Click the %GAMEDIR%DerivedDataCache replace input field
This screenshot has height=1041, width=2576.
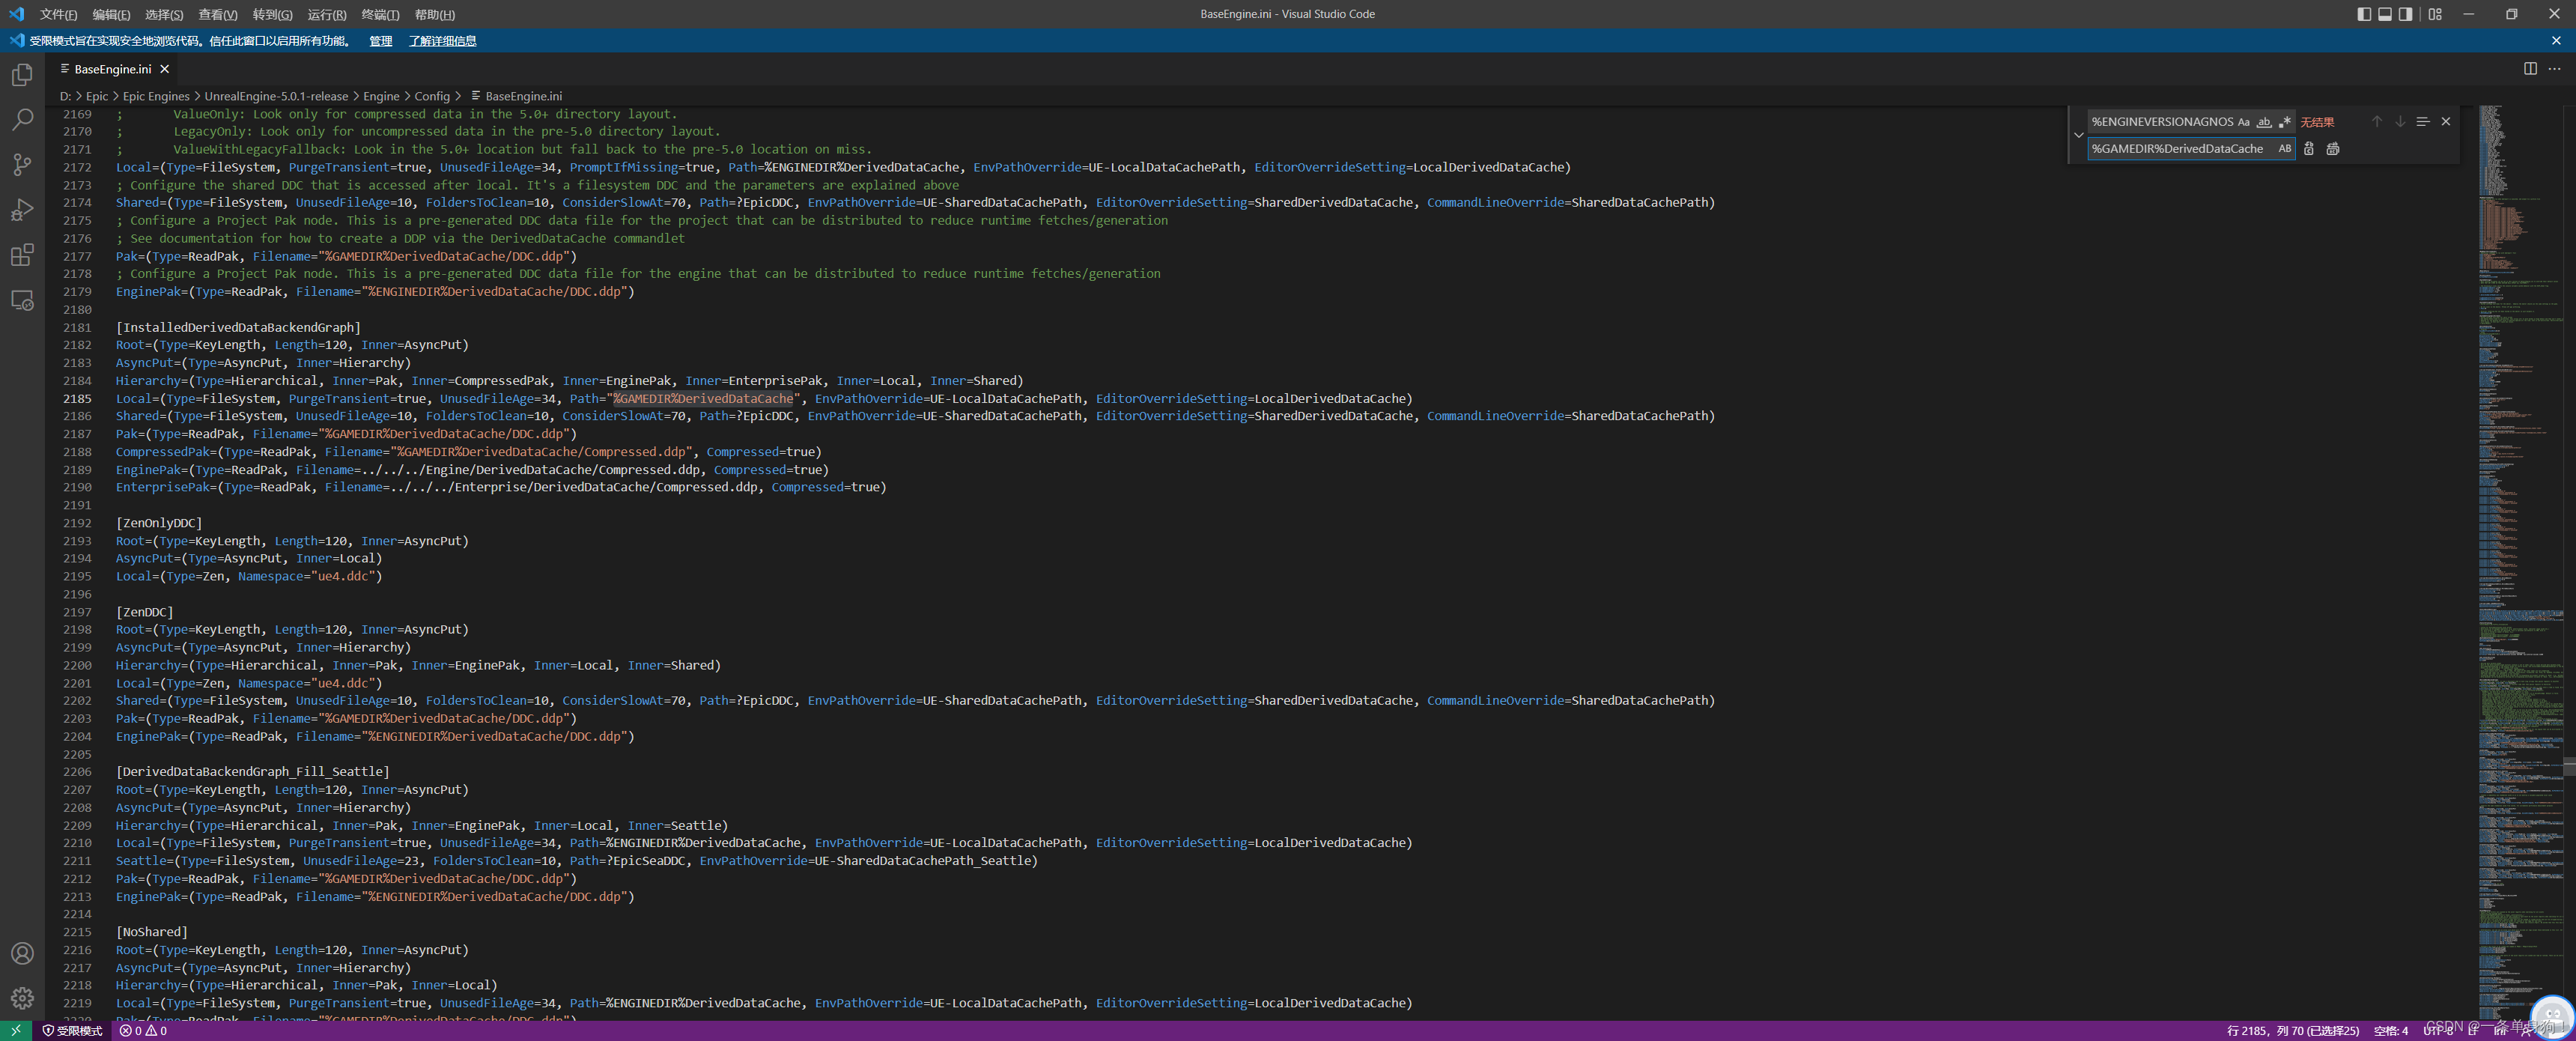coord(2178,149)
